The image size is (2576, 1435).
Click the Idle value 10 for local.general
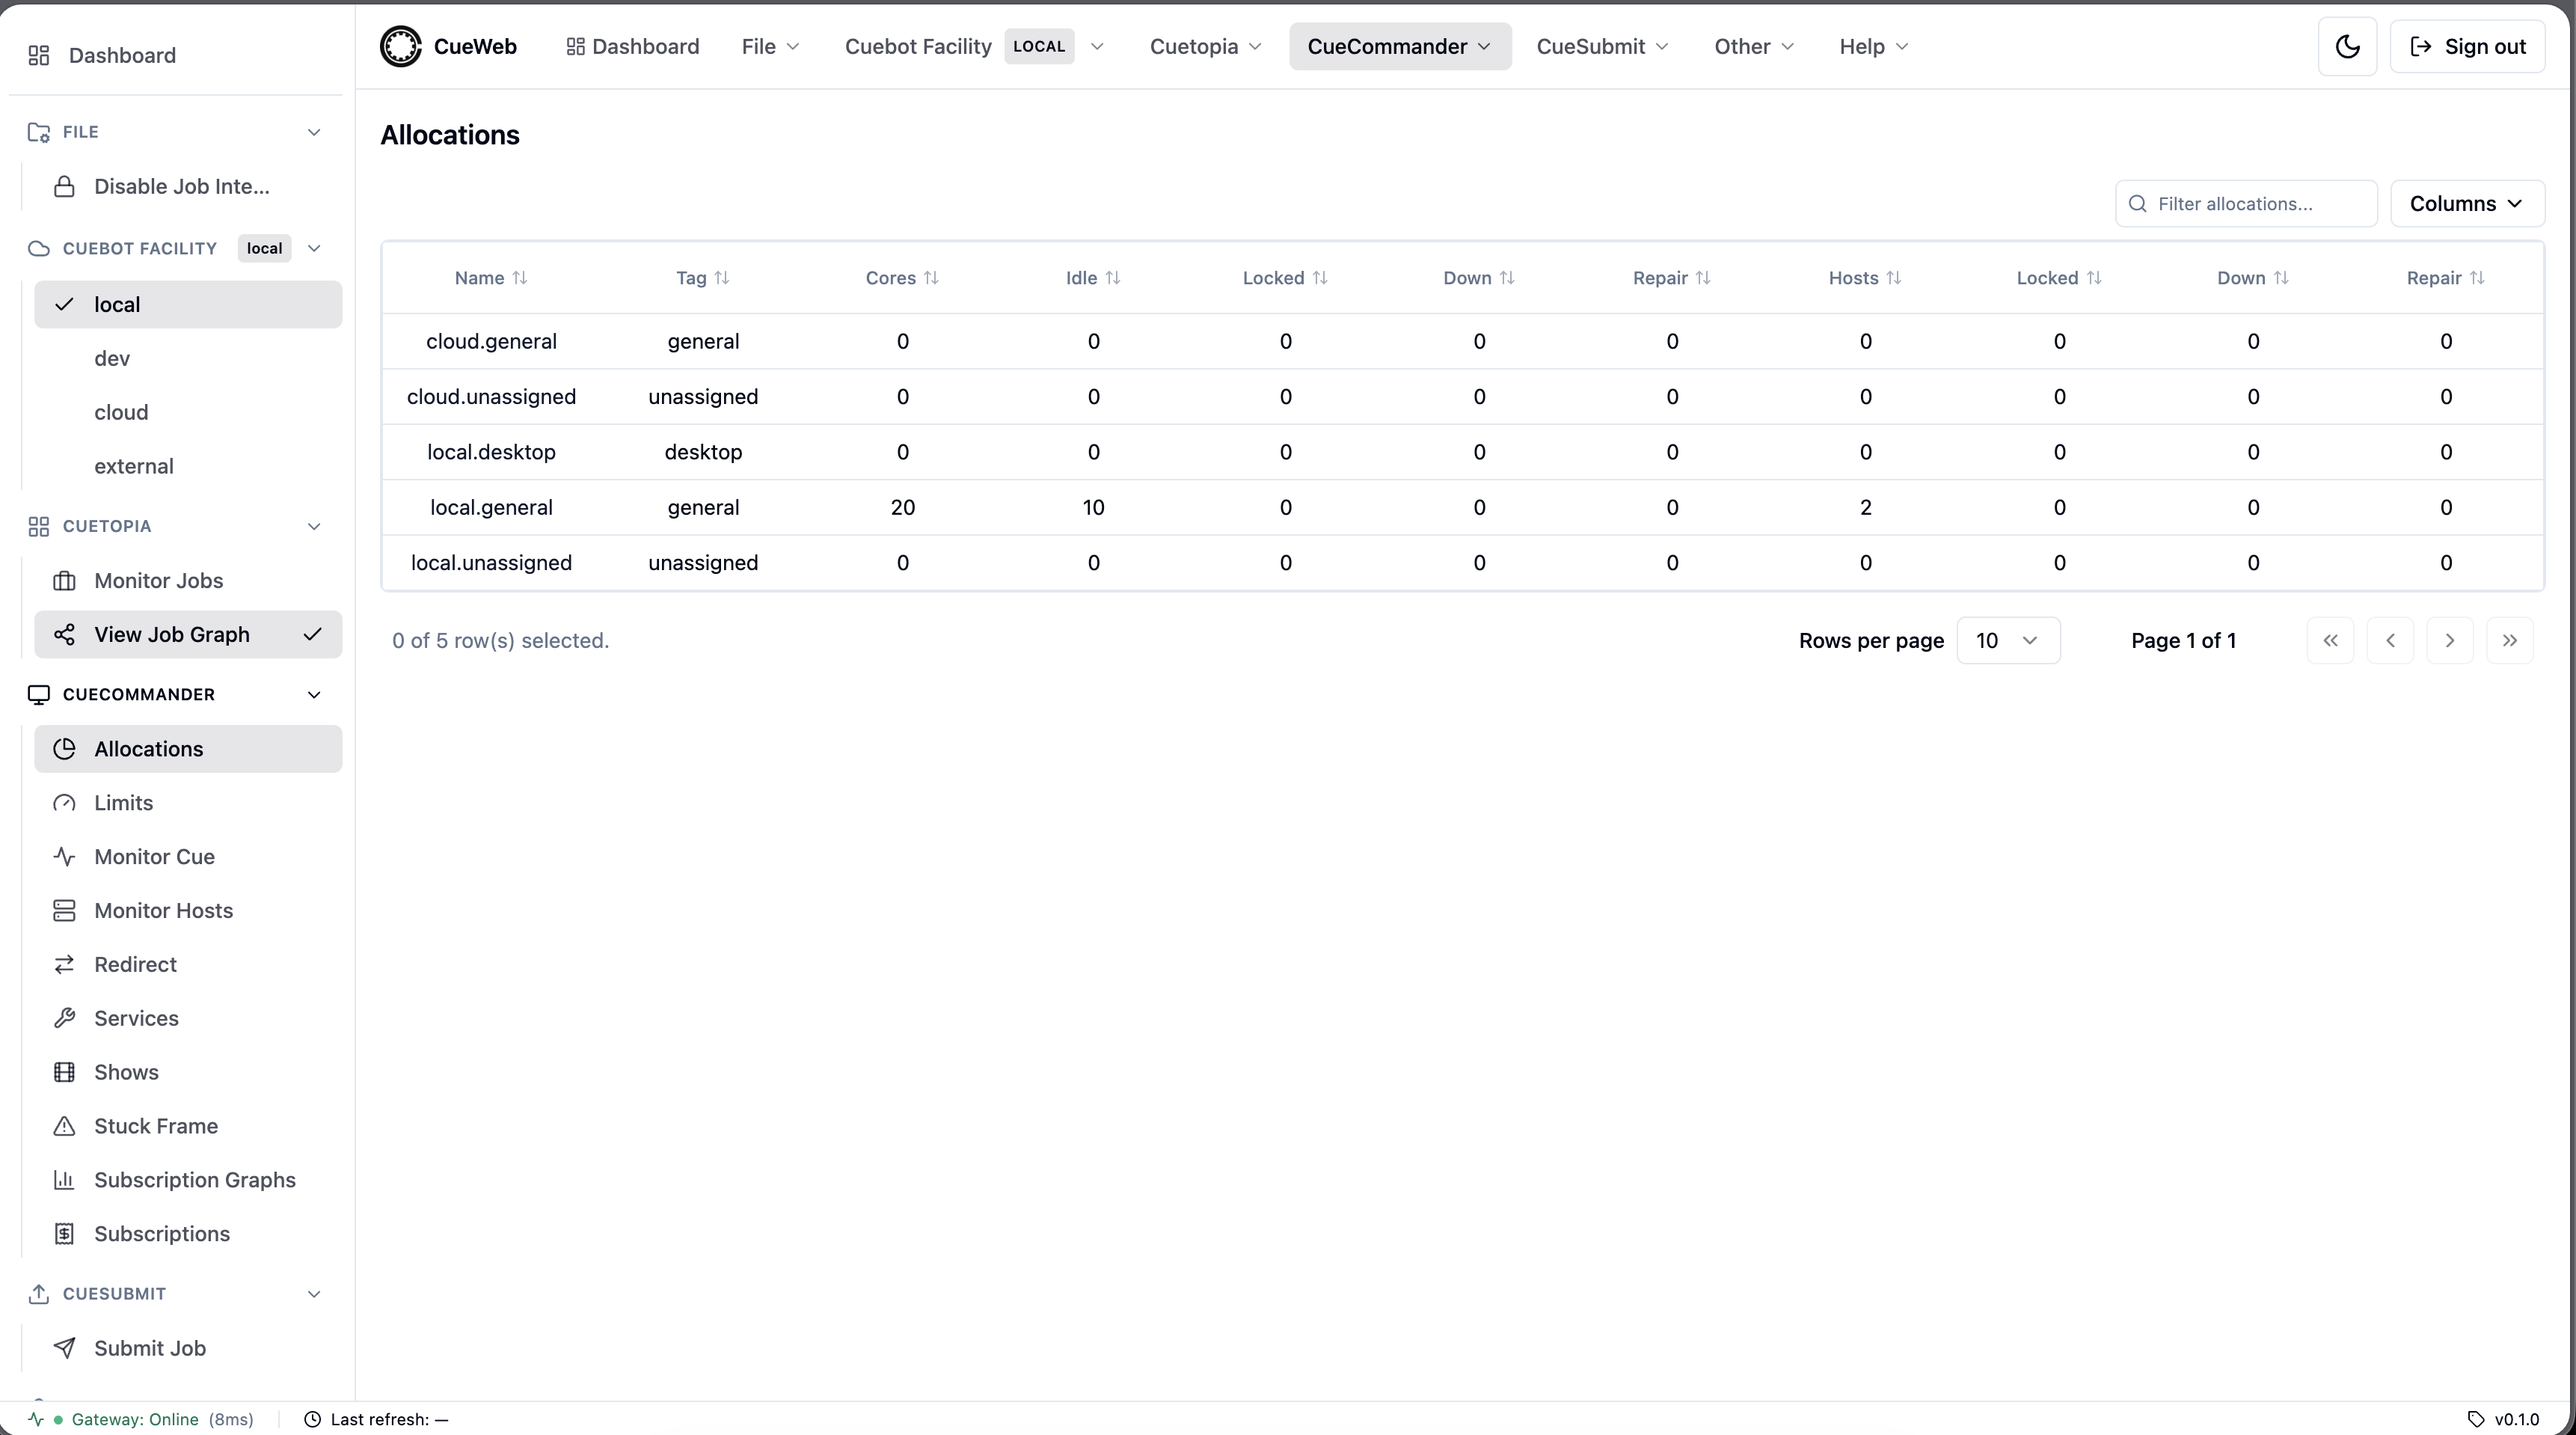click(x=1093, y=508)
